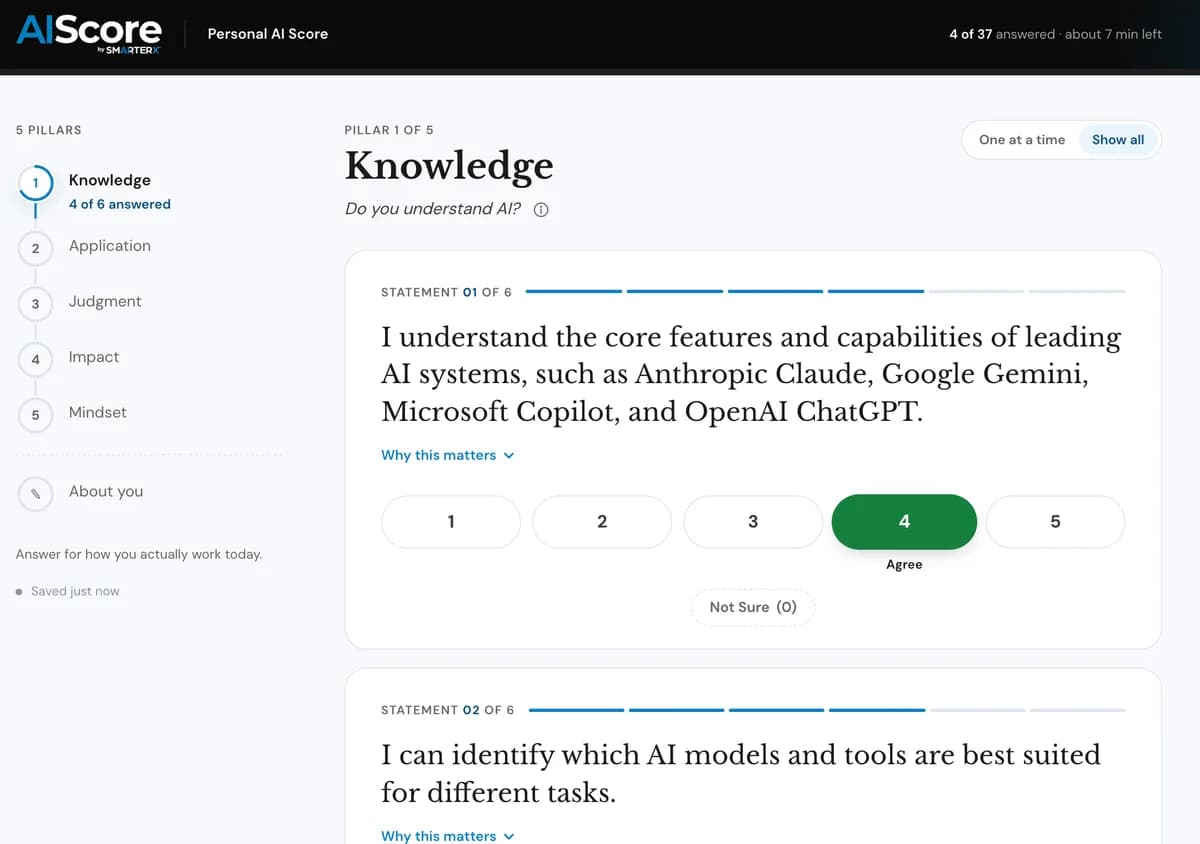Click the 'Saved just now' status
Image resolution: width=1200 pixels, height=844 pixels.
coord(75,591)
